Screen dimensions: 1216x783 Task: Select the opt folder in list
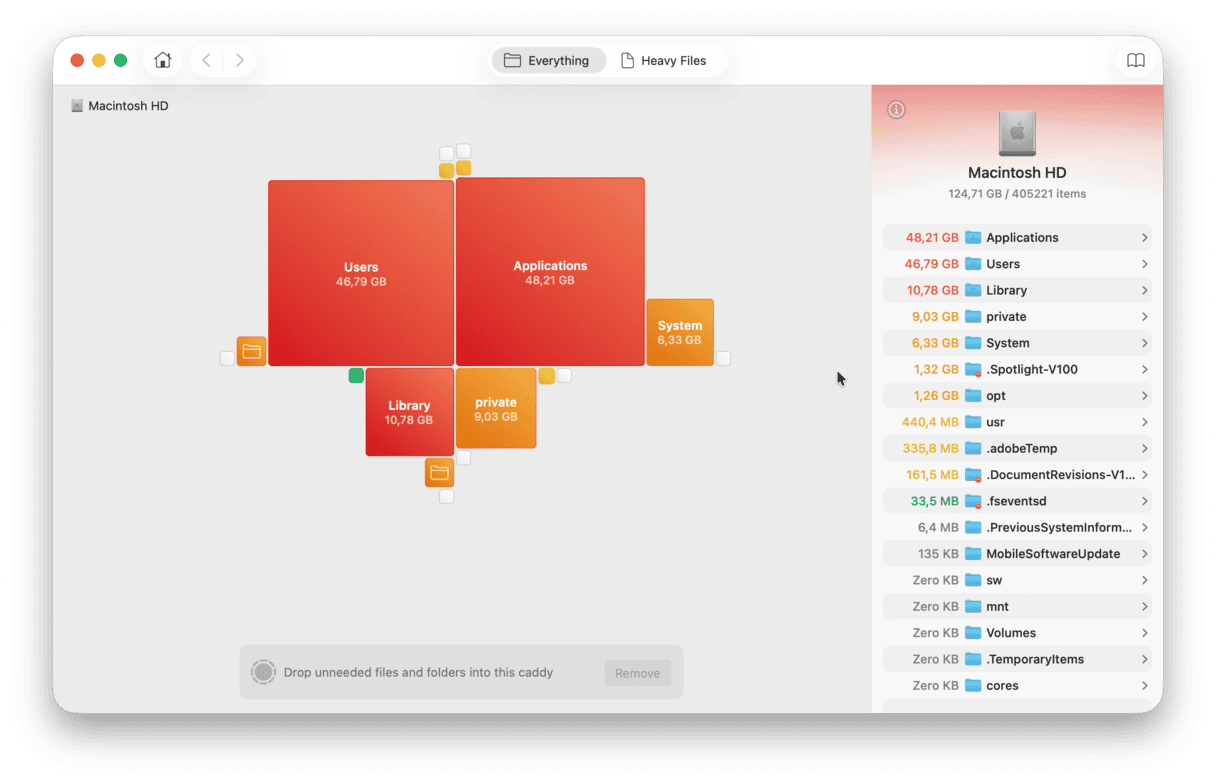(995, 395)
